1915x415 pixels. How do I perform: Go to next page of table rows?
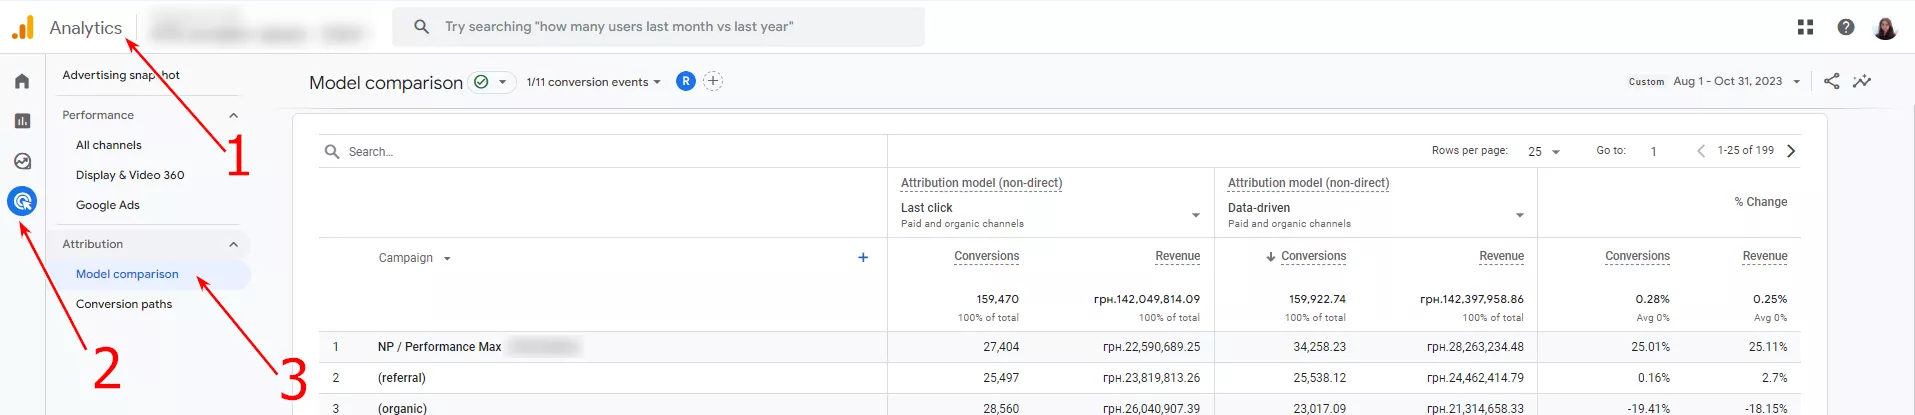tap(1791, 151)
